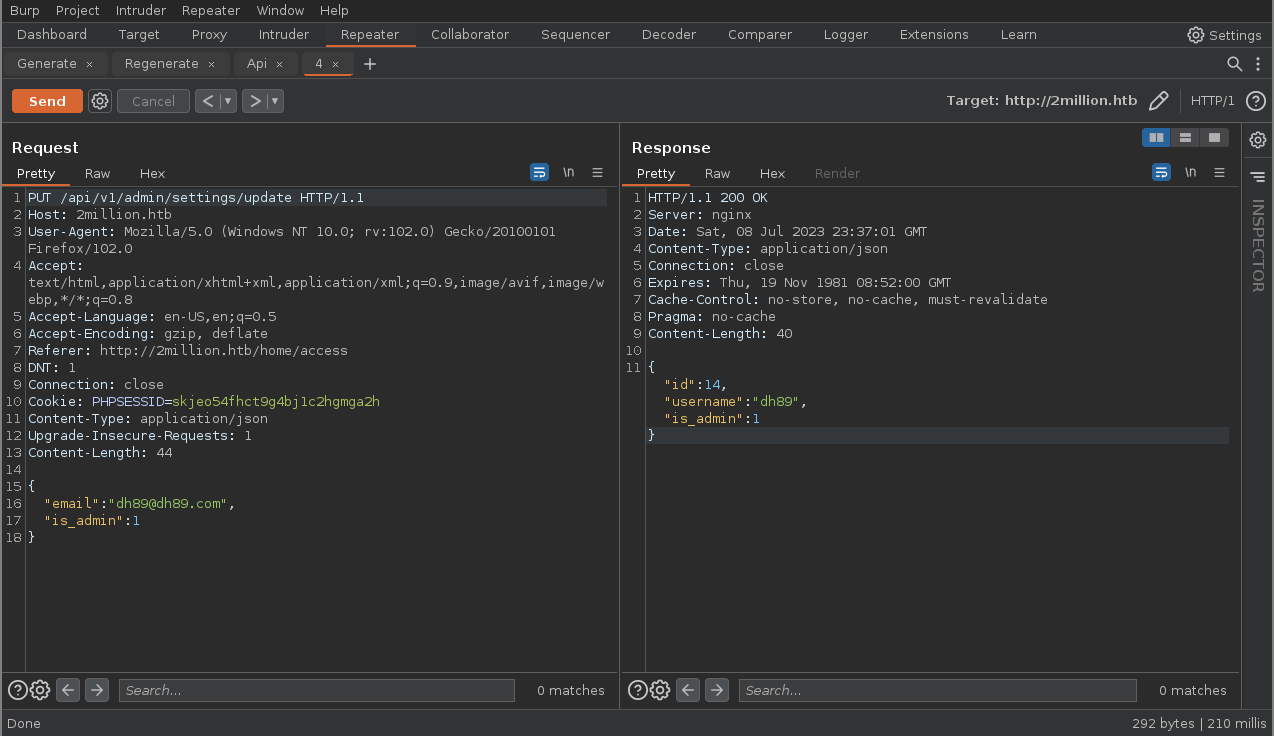
Task: Focus the request search field
Action: [x=316, y=690]
